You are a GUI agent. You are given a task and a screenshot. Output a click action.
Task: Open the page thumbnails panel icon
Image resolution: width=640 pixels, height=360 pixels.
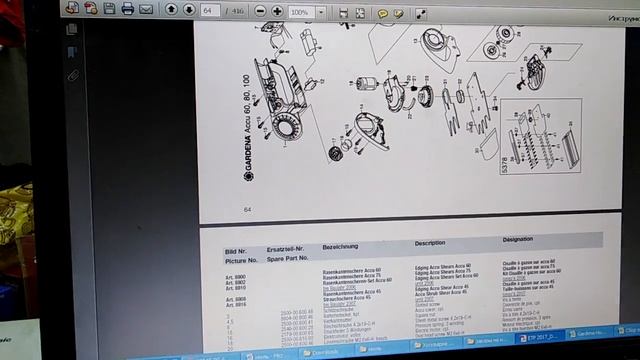[x=72, y=29]
